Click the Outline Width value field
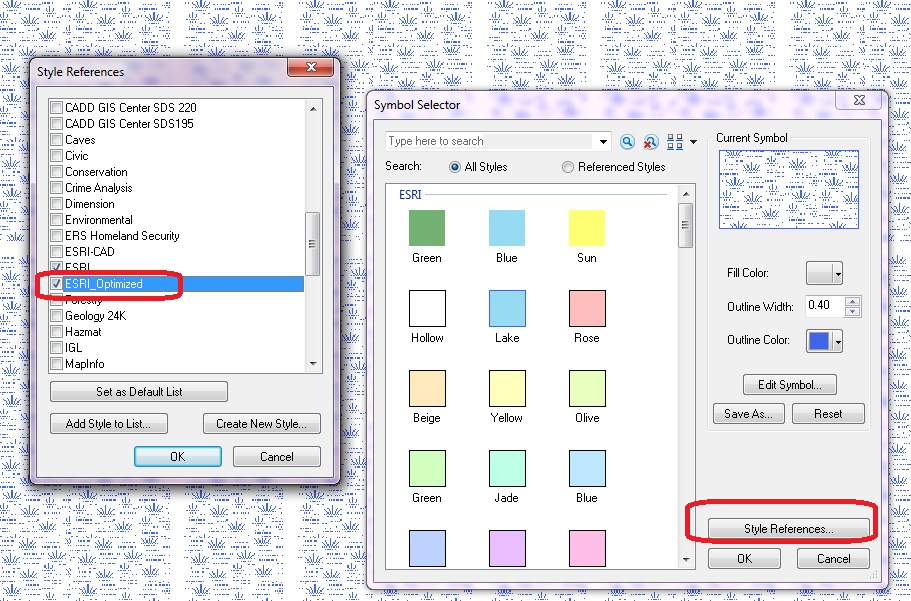911x601 pixels. point(824,306)
